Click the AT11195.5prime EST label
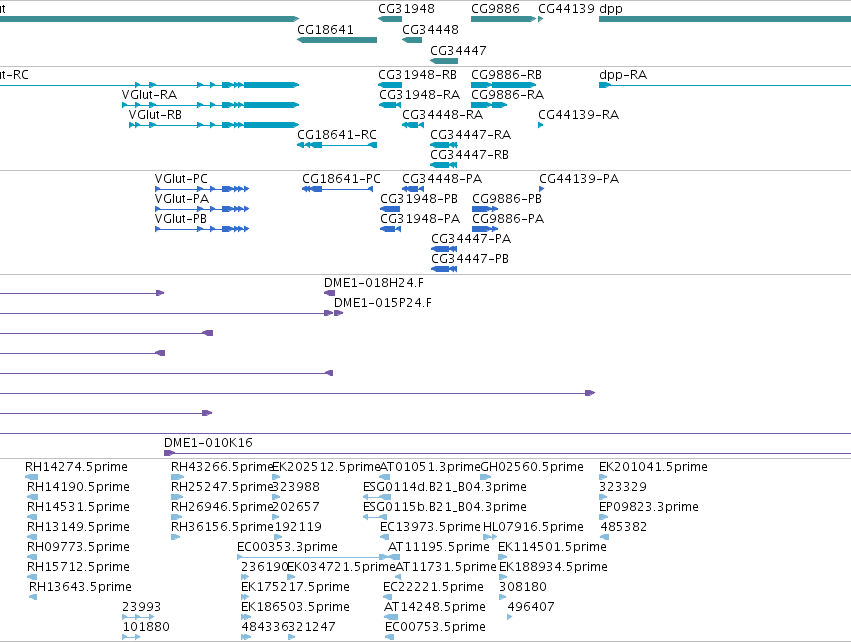 point(439,548)
